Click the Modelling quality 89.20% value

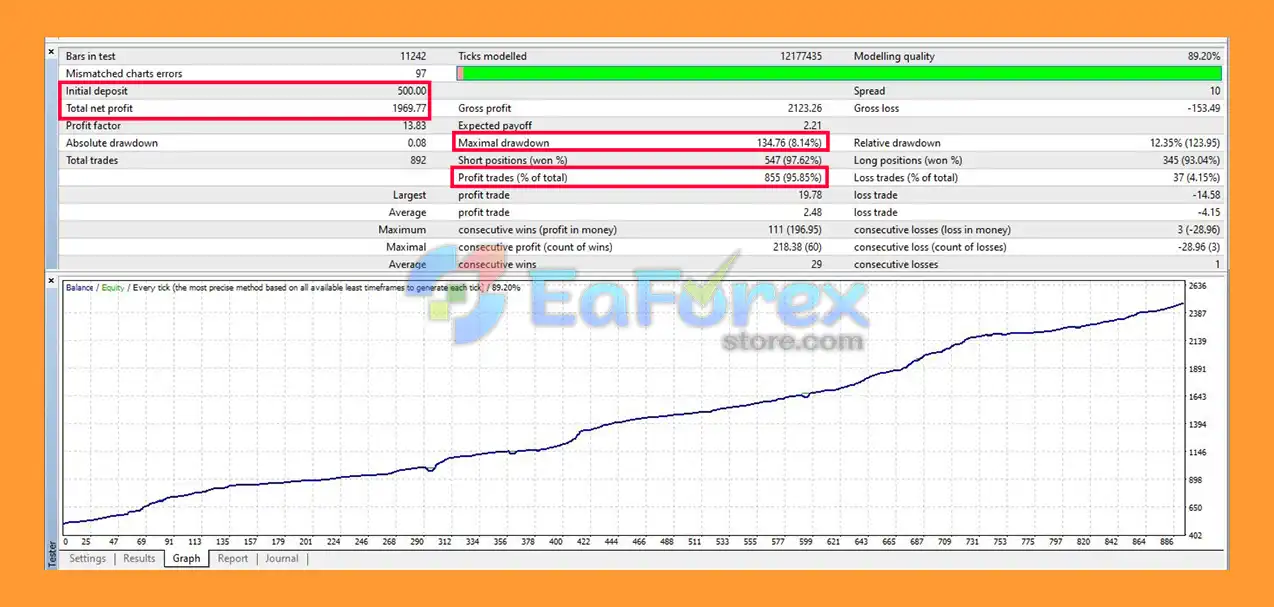[x=1203, y=57]
